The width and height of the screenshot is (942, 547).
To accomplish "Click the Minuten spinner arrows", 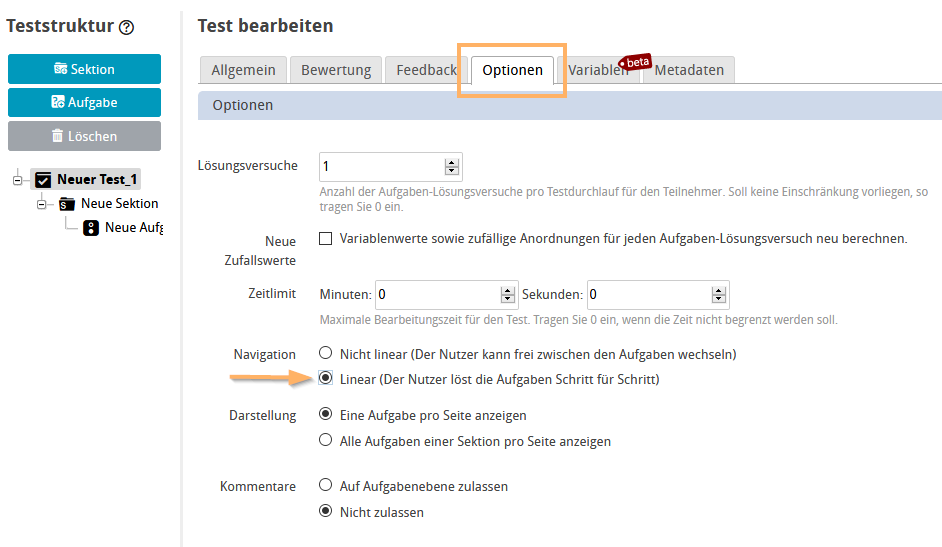I will [x=507, y=295].
